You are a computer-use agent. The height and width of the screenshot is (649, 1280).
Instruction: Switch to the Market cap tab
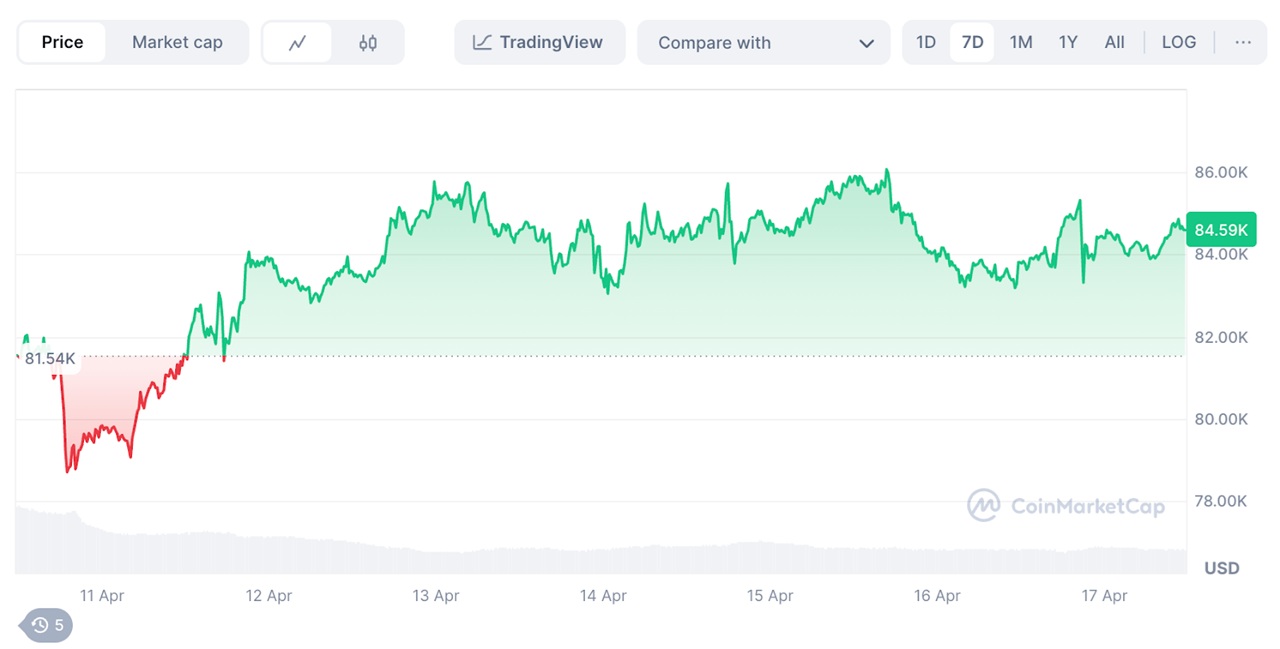177,43
